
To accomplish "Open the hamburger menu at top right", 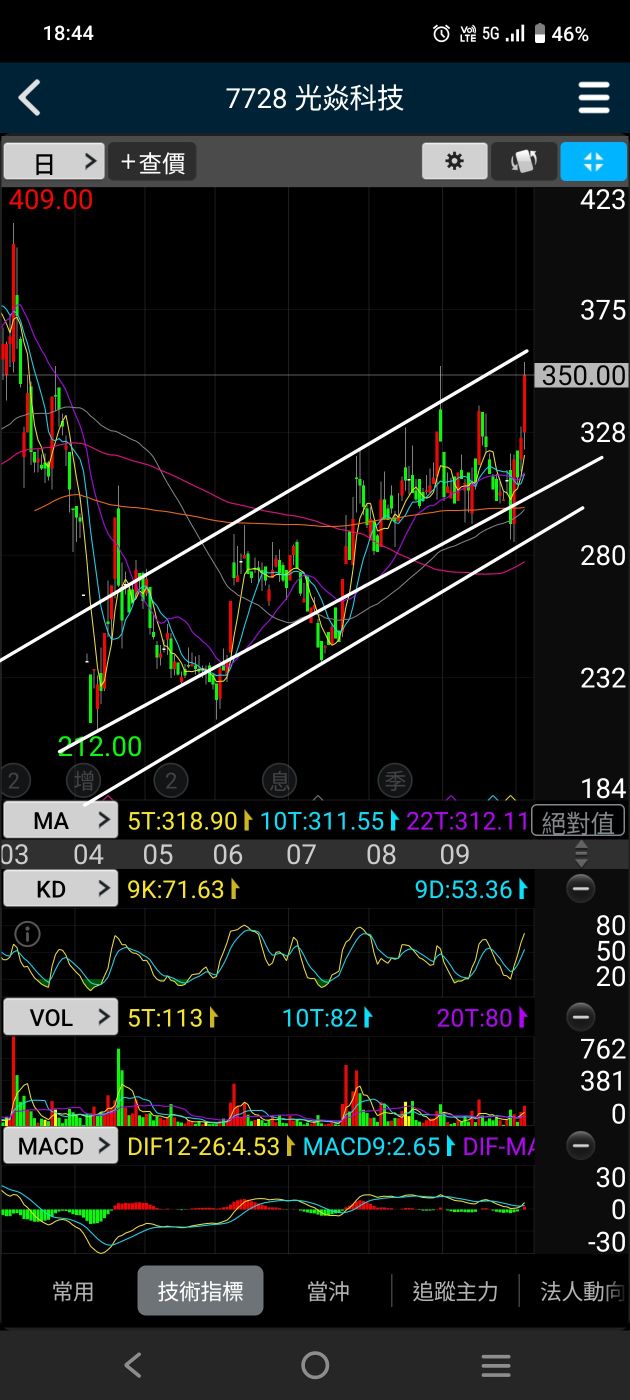I will [594, 98].
